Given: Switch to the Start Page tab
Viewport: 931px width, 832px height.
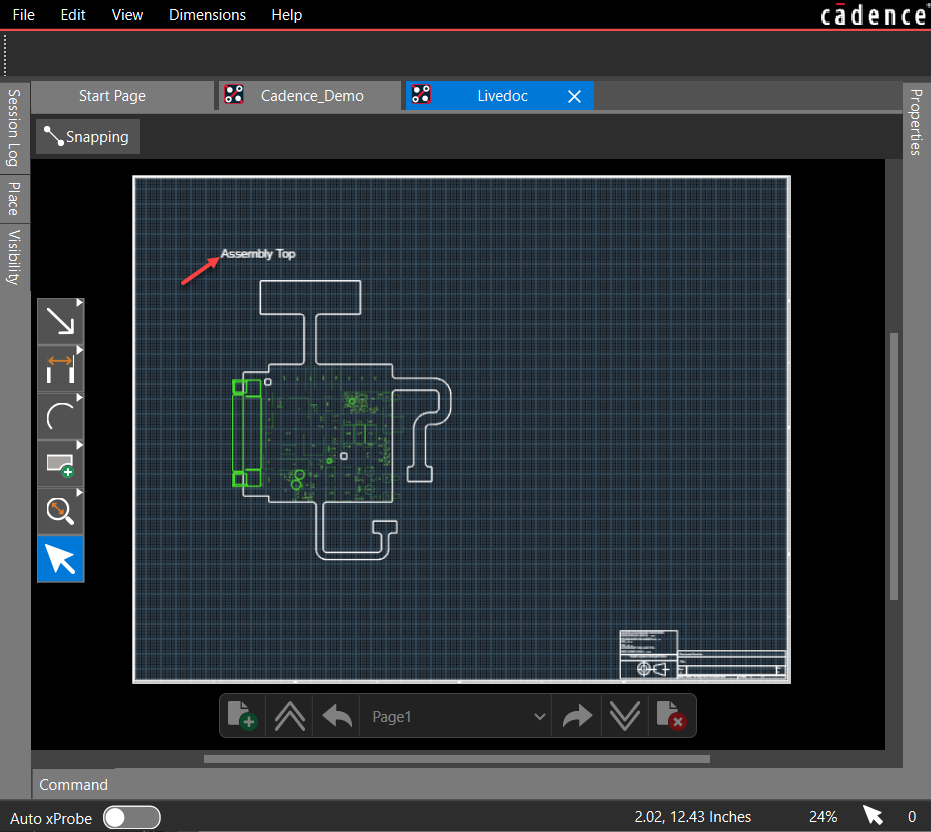Looking at the screenshot, I should click(122, 96).
